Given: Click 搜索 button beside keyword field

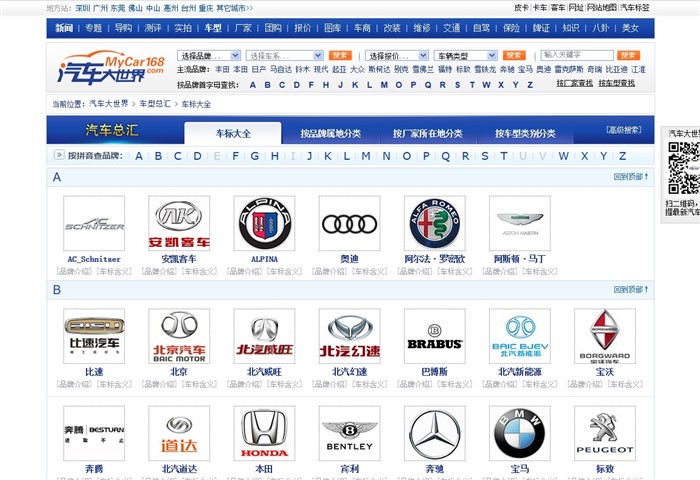Looking at the screenshot, I should (x=629, y=55).
